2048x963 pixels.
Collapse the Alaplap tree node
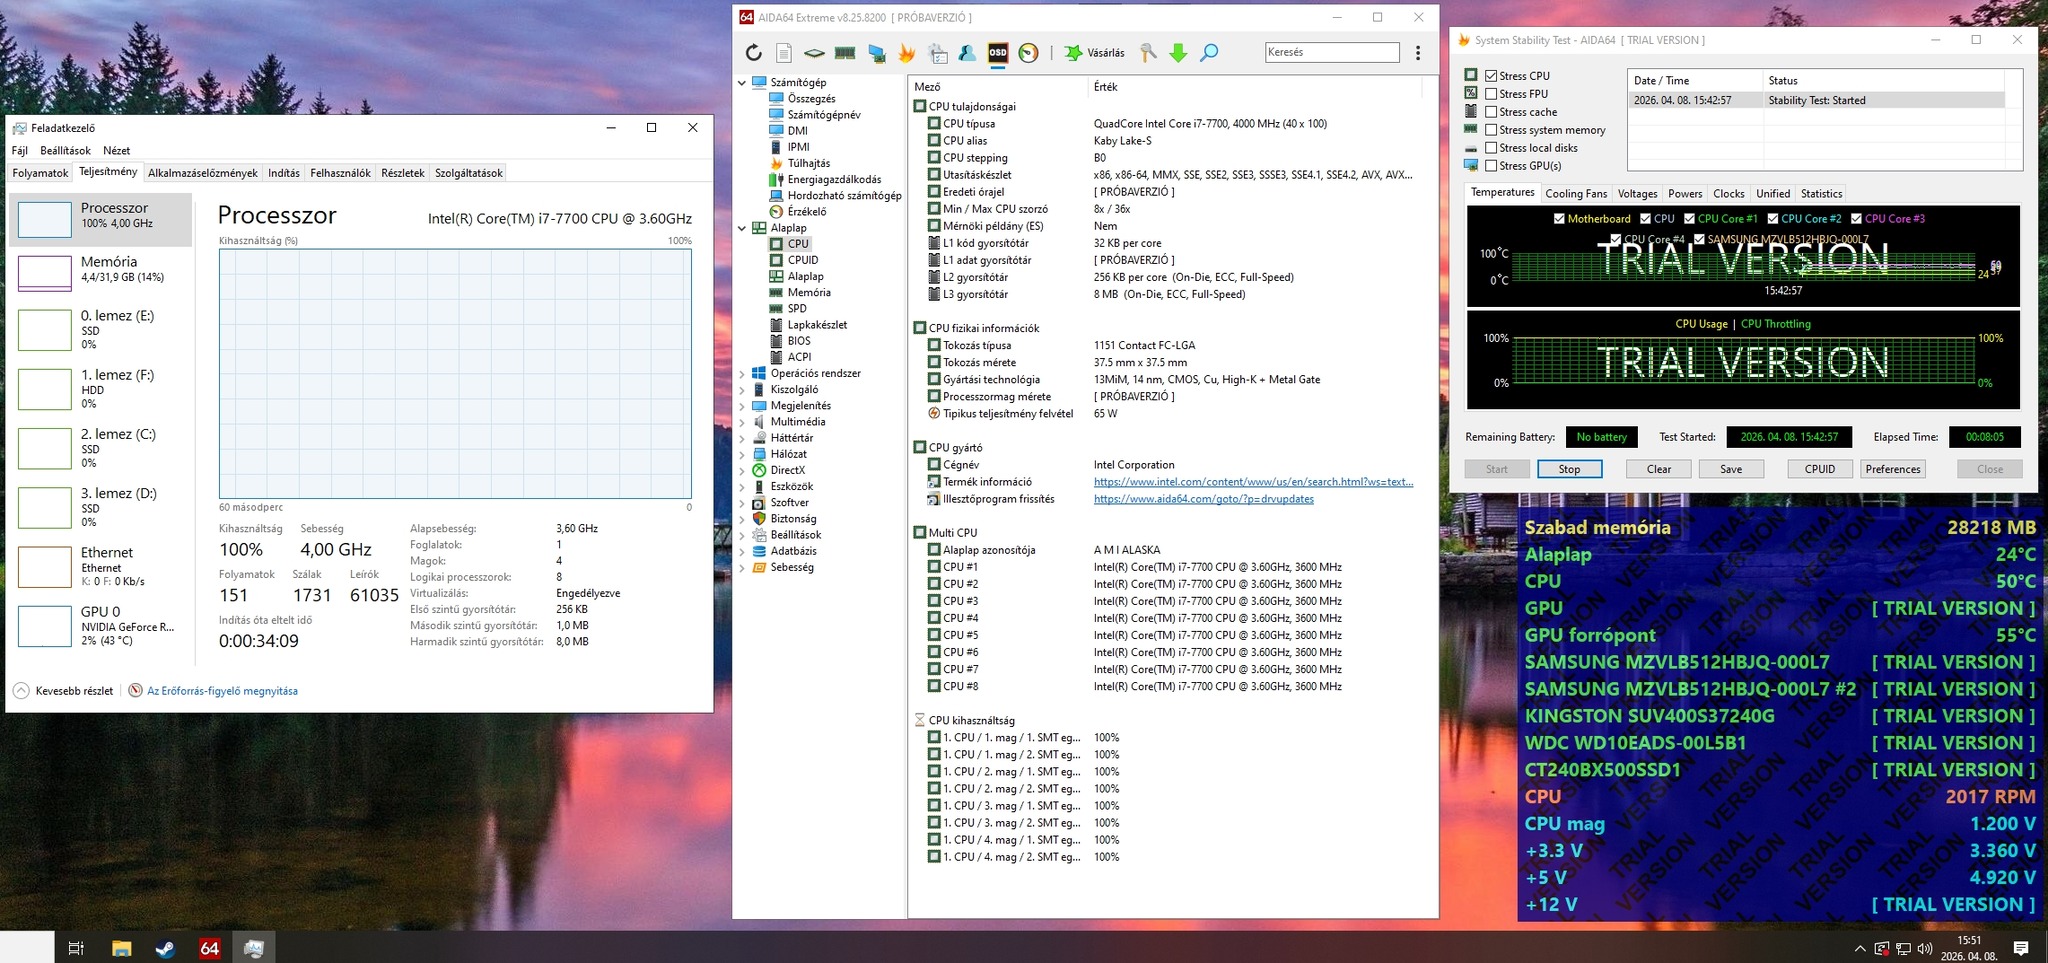coord(742,228)
